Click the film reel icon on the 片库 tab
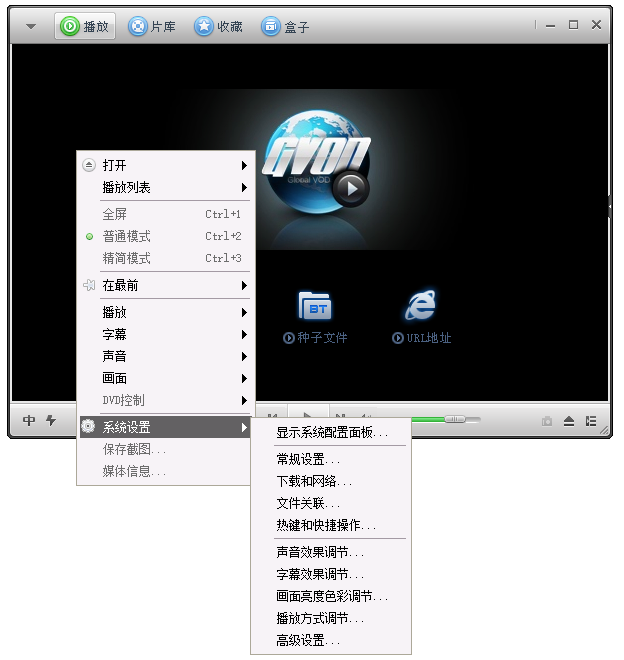 pos(137,26)
